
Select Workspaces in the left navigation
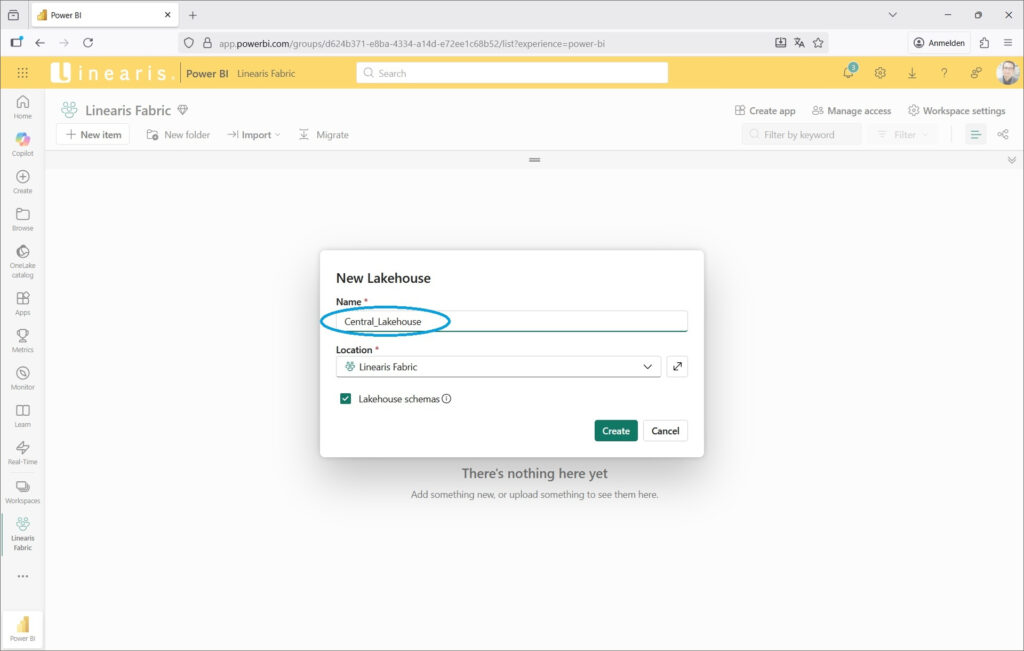(22, 490)
